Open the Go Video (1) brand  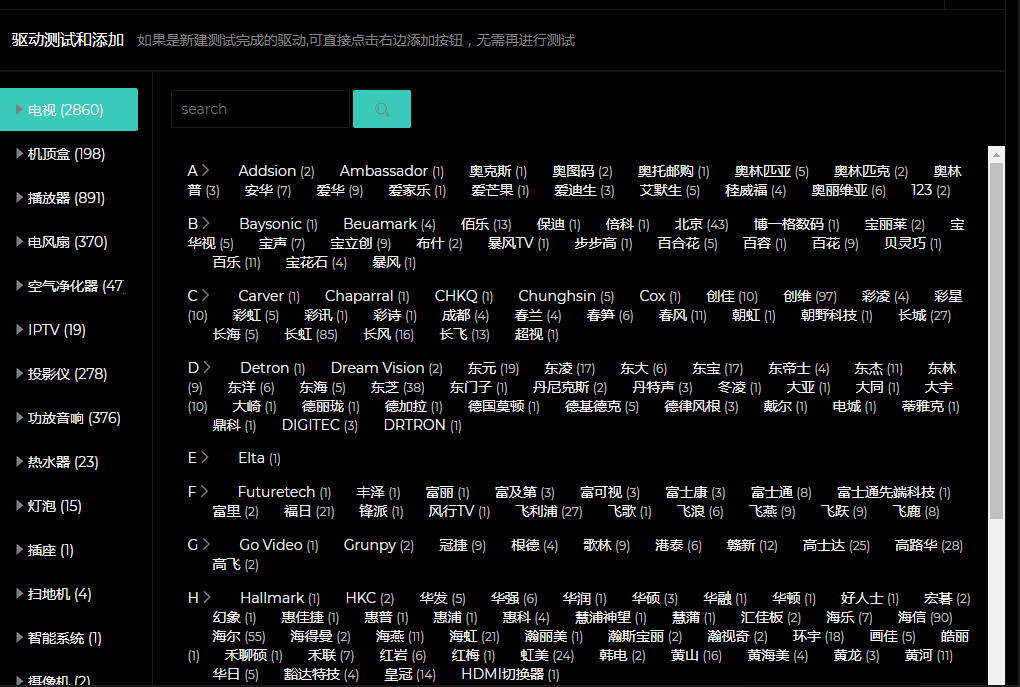coord(279,545)
